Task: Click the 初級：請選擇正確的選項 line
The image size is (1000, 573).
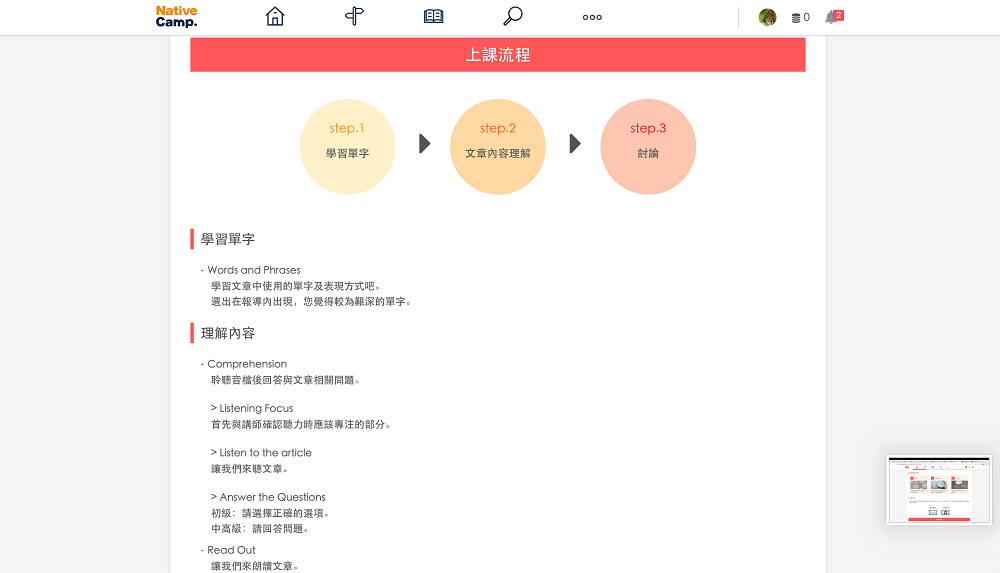Action: [270, 513]
